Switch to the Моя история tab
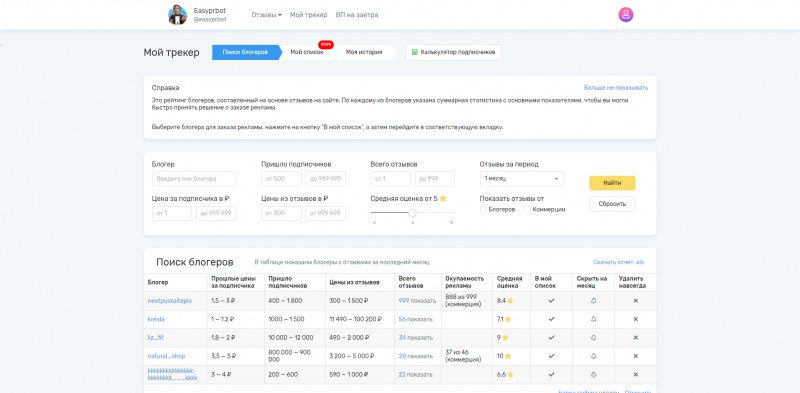The image size is (800, 393). (x=364, y=52)
